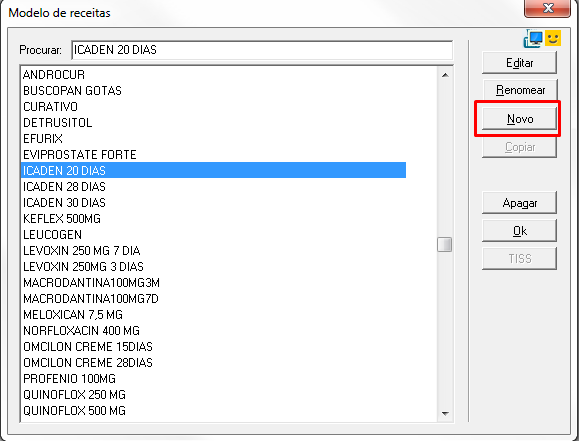Select KEFLEX 500MG item
This screenshot has width=579, height=441.
pos(213,219)
